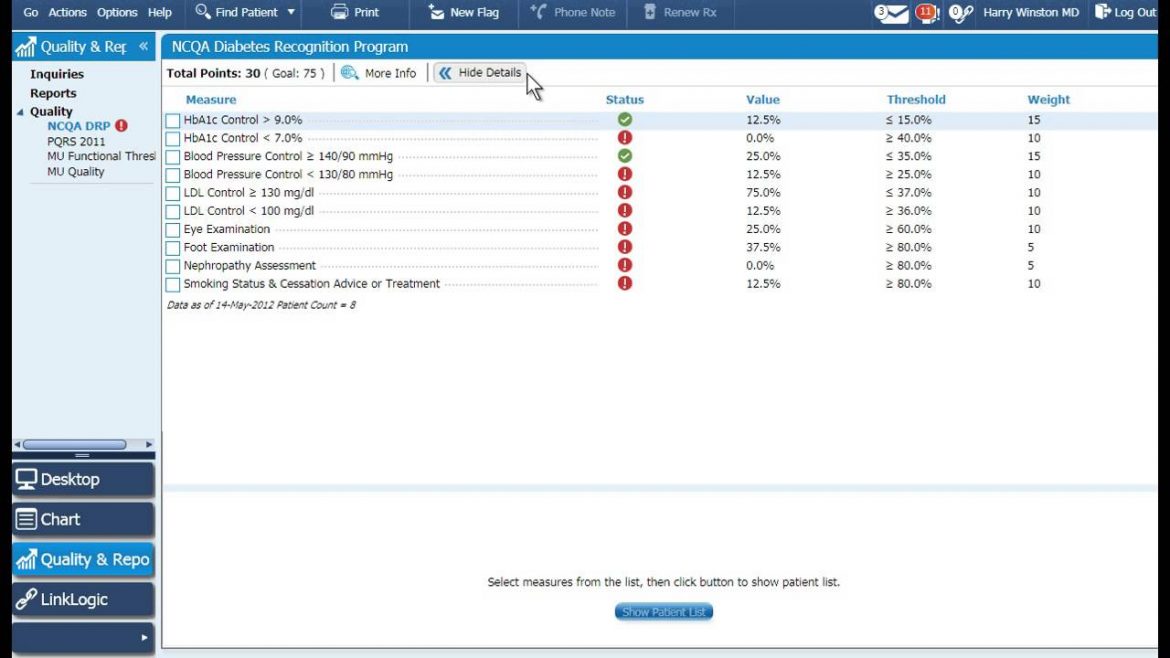Open the Find Patient dropdown arrow
Image resolution: width=1170 pixels, height=658 pixels.
pos(291,13)
